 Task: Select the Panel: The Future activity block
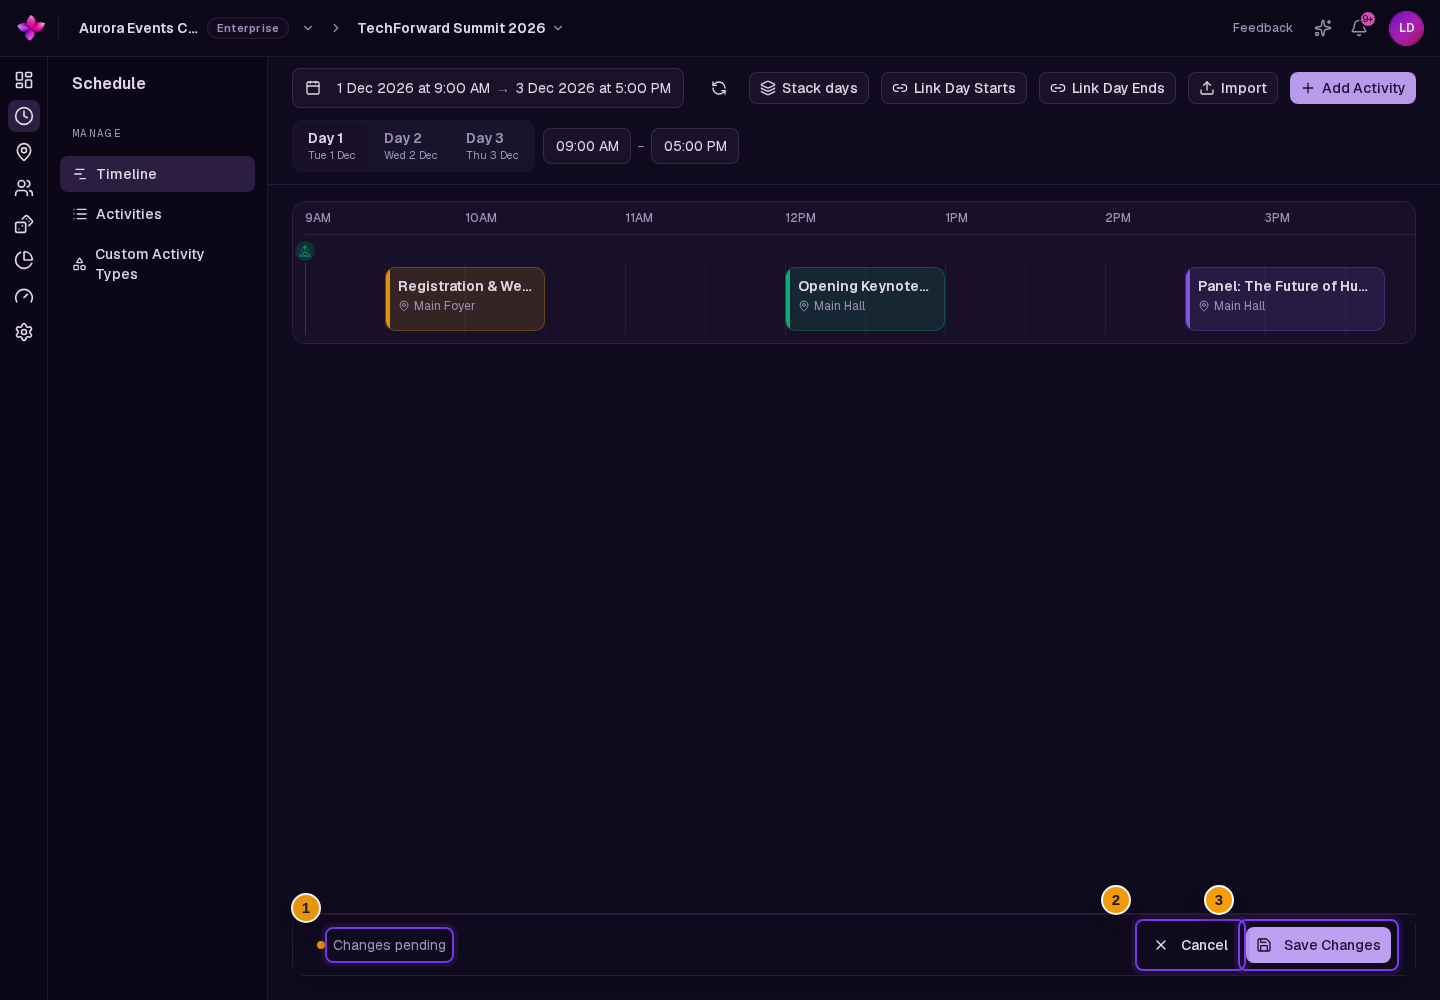[1285, 299]
